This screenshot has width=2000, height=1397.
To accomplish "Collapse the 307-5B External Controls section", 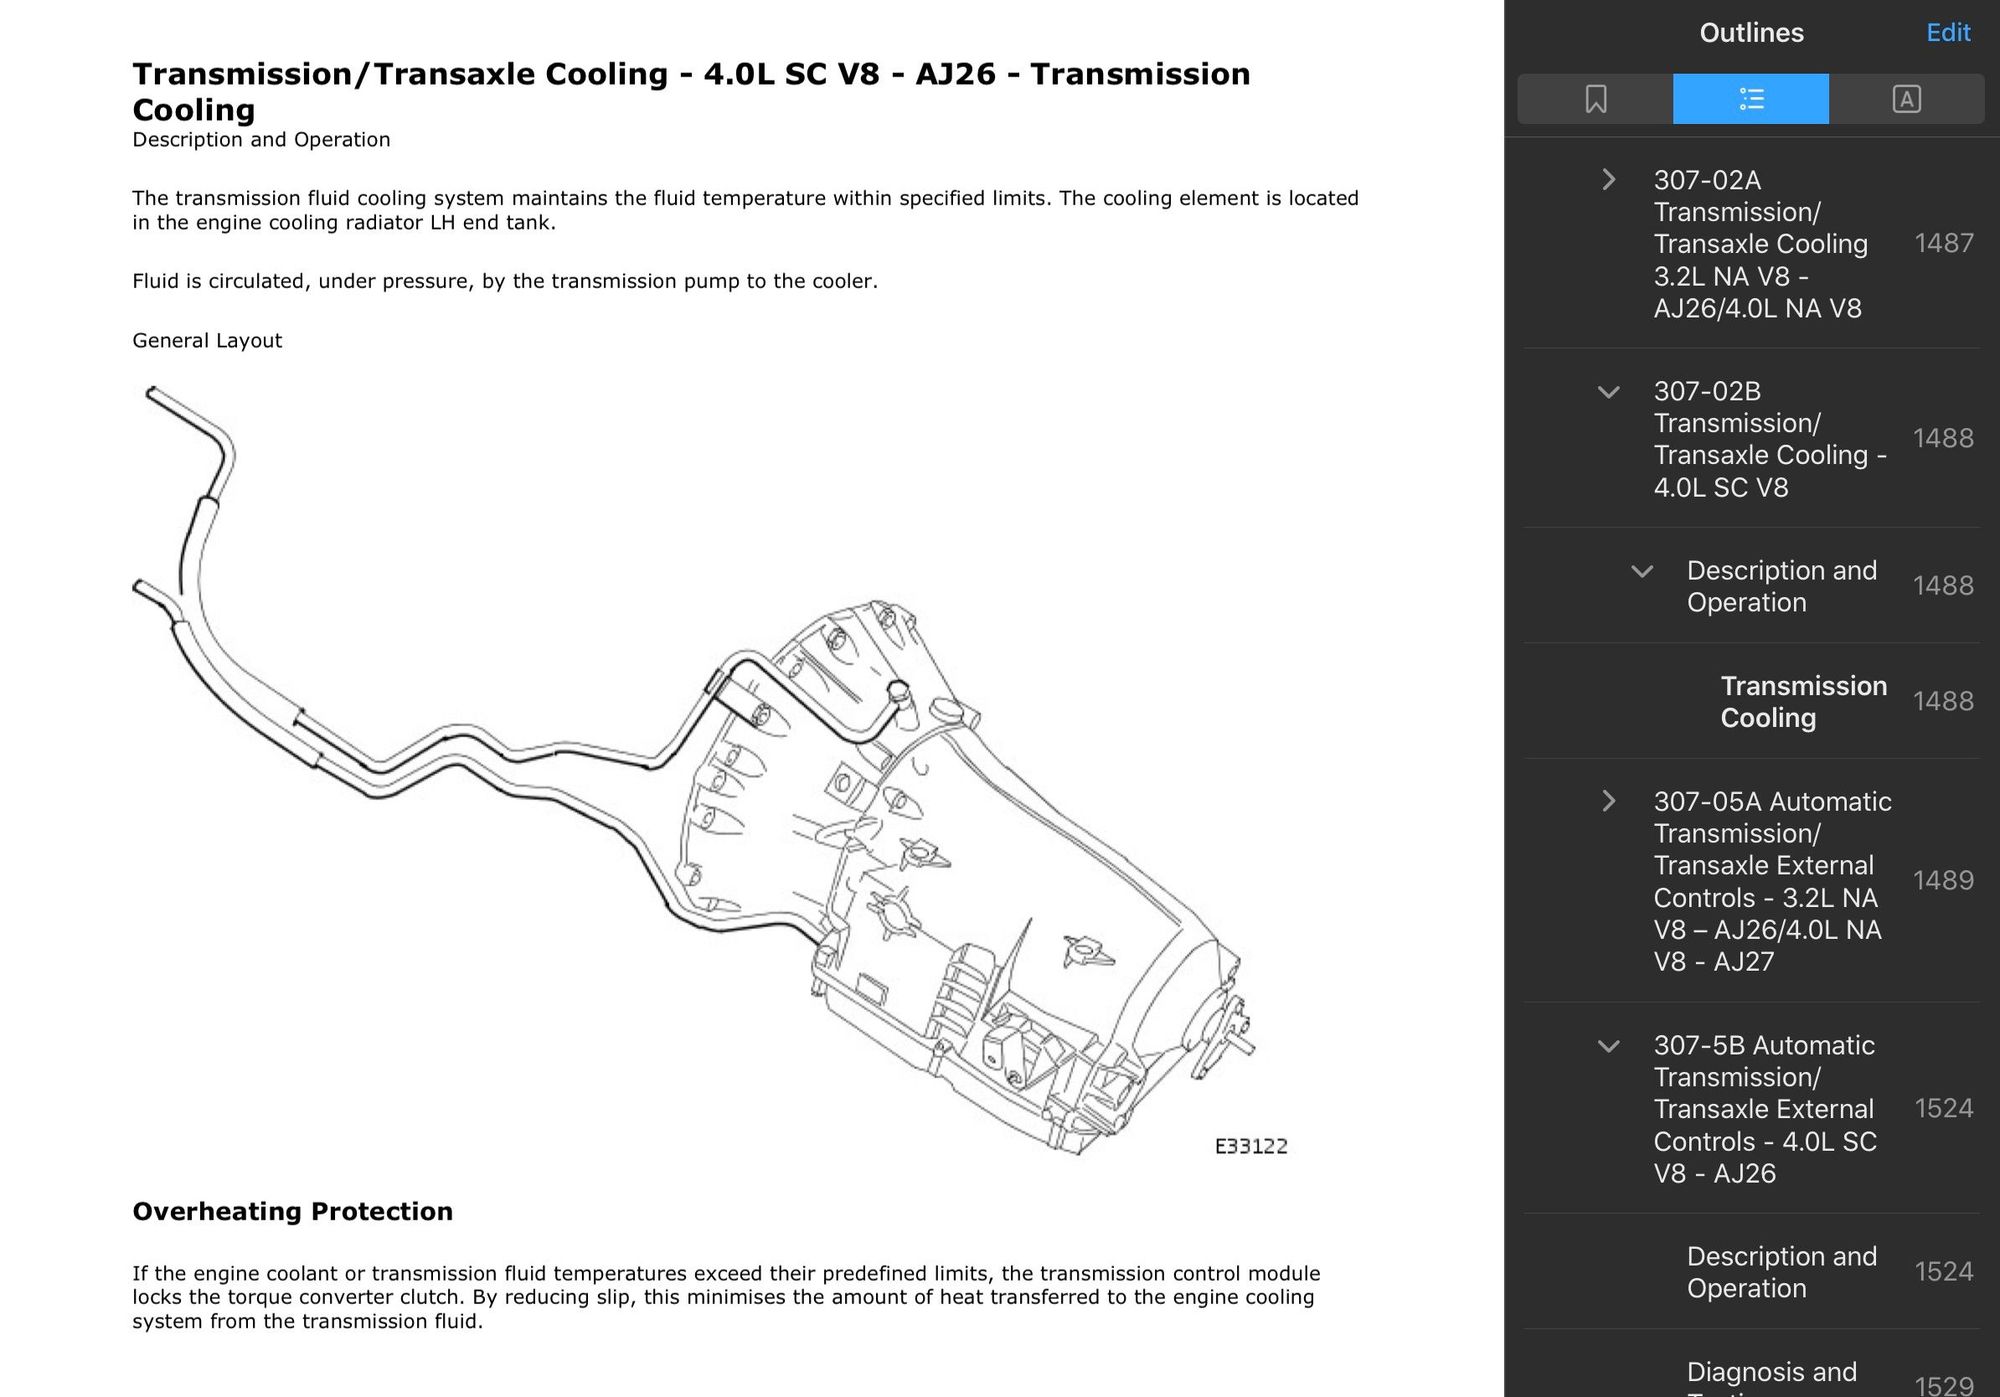I will pos(1608,1047).
